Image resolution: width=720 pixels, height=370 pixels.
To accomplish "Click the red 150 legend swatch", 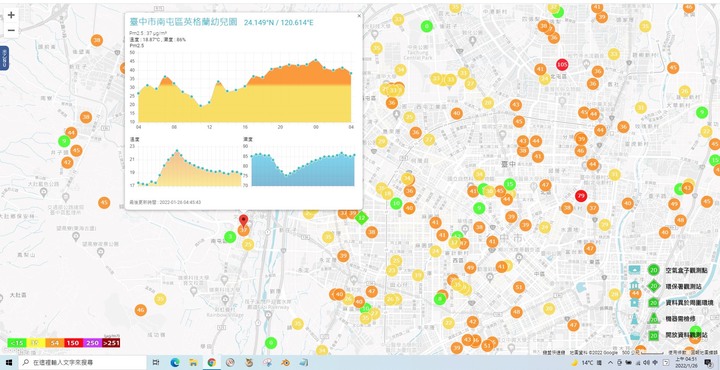I will [73, 343].
